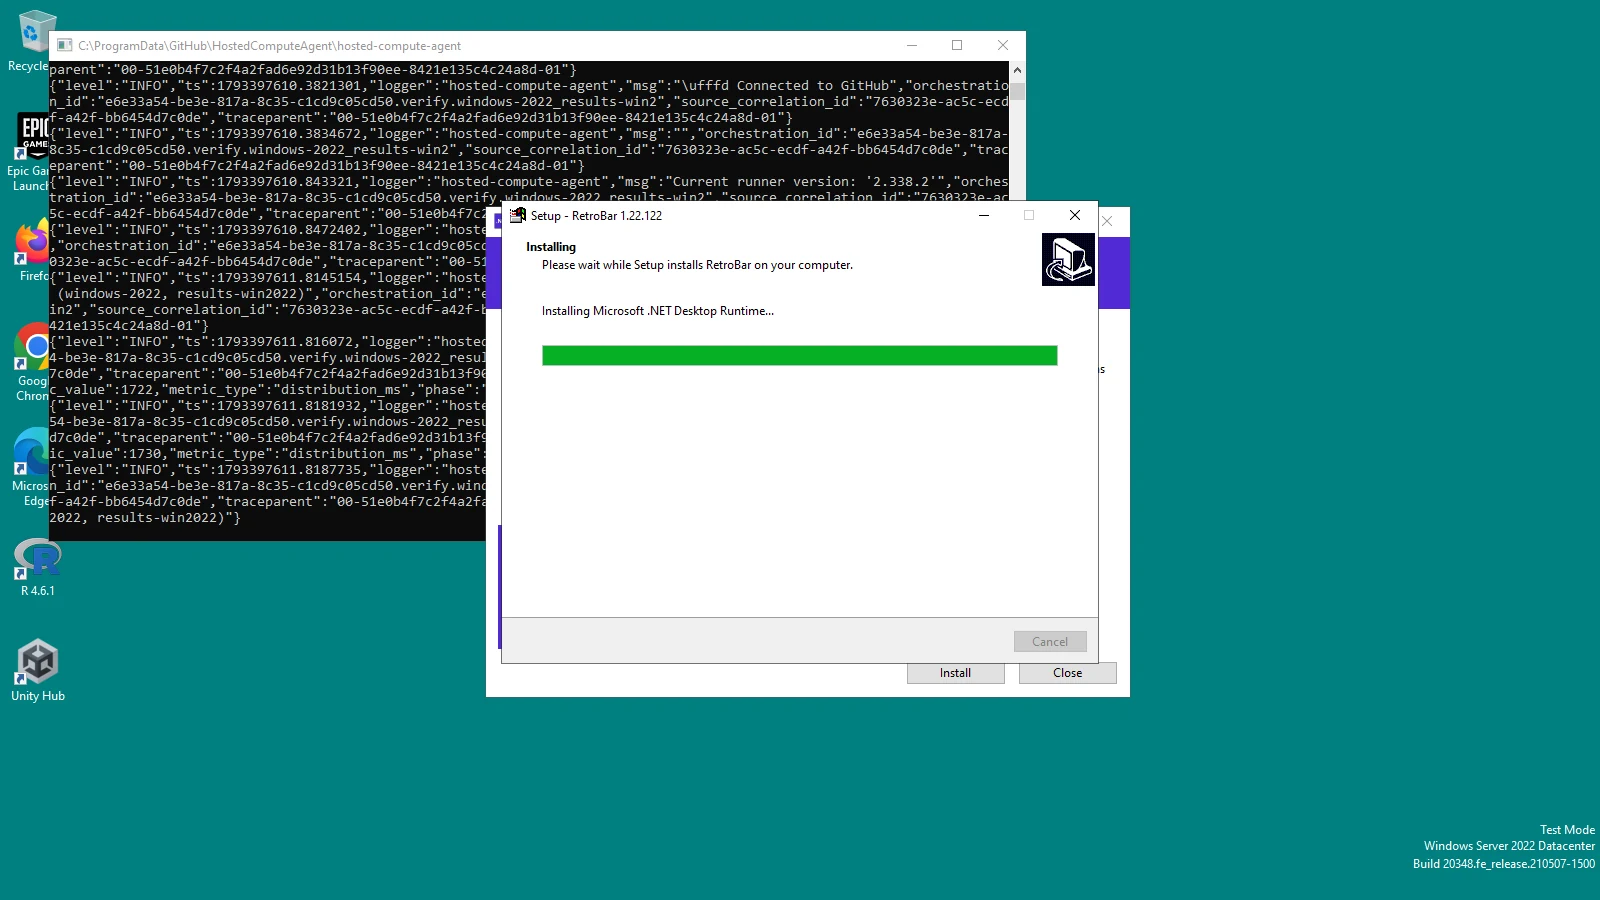Click the 'Installing' heading in Setup

pos(551,247)
